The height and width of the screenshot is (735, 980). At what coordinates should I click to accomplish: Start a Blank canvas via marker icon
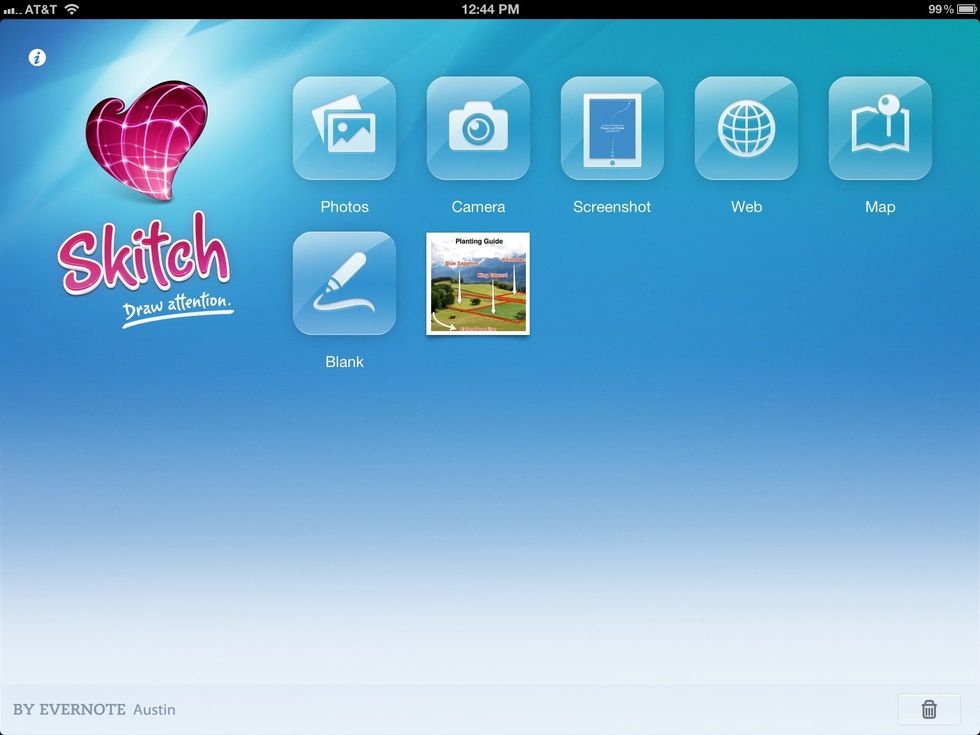tap(344, 283)
